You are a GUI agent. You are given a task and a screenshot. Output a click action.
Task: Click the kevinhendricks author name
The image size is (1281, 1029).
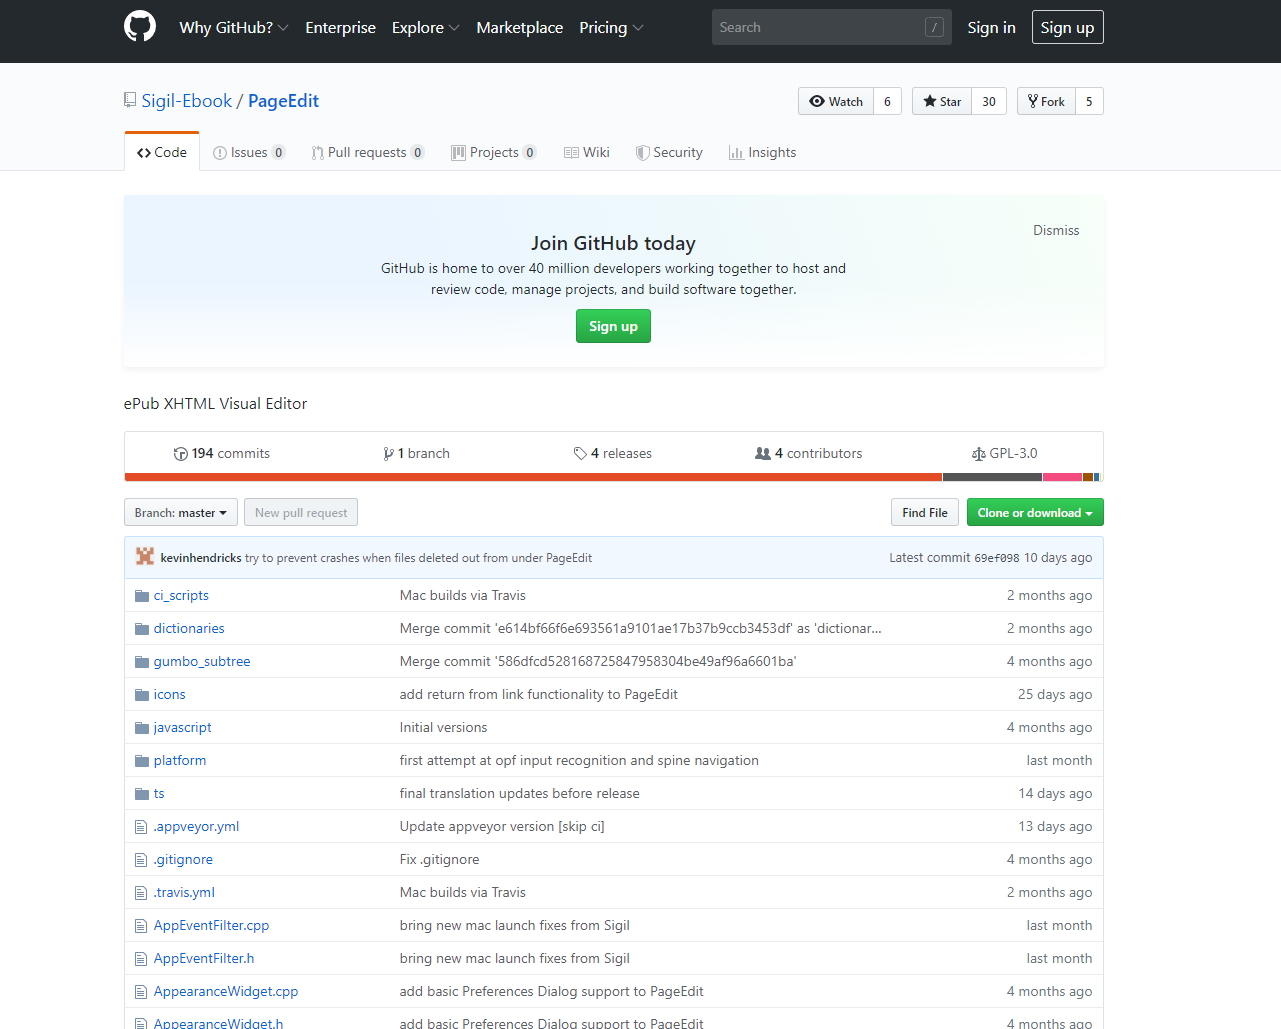click(201, 558)
